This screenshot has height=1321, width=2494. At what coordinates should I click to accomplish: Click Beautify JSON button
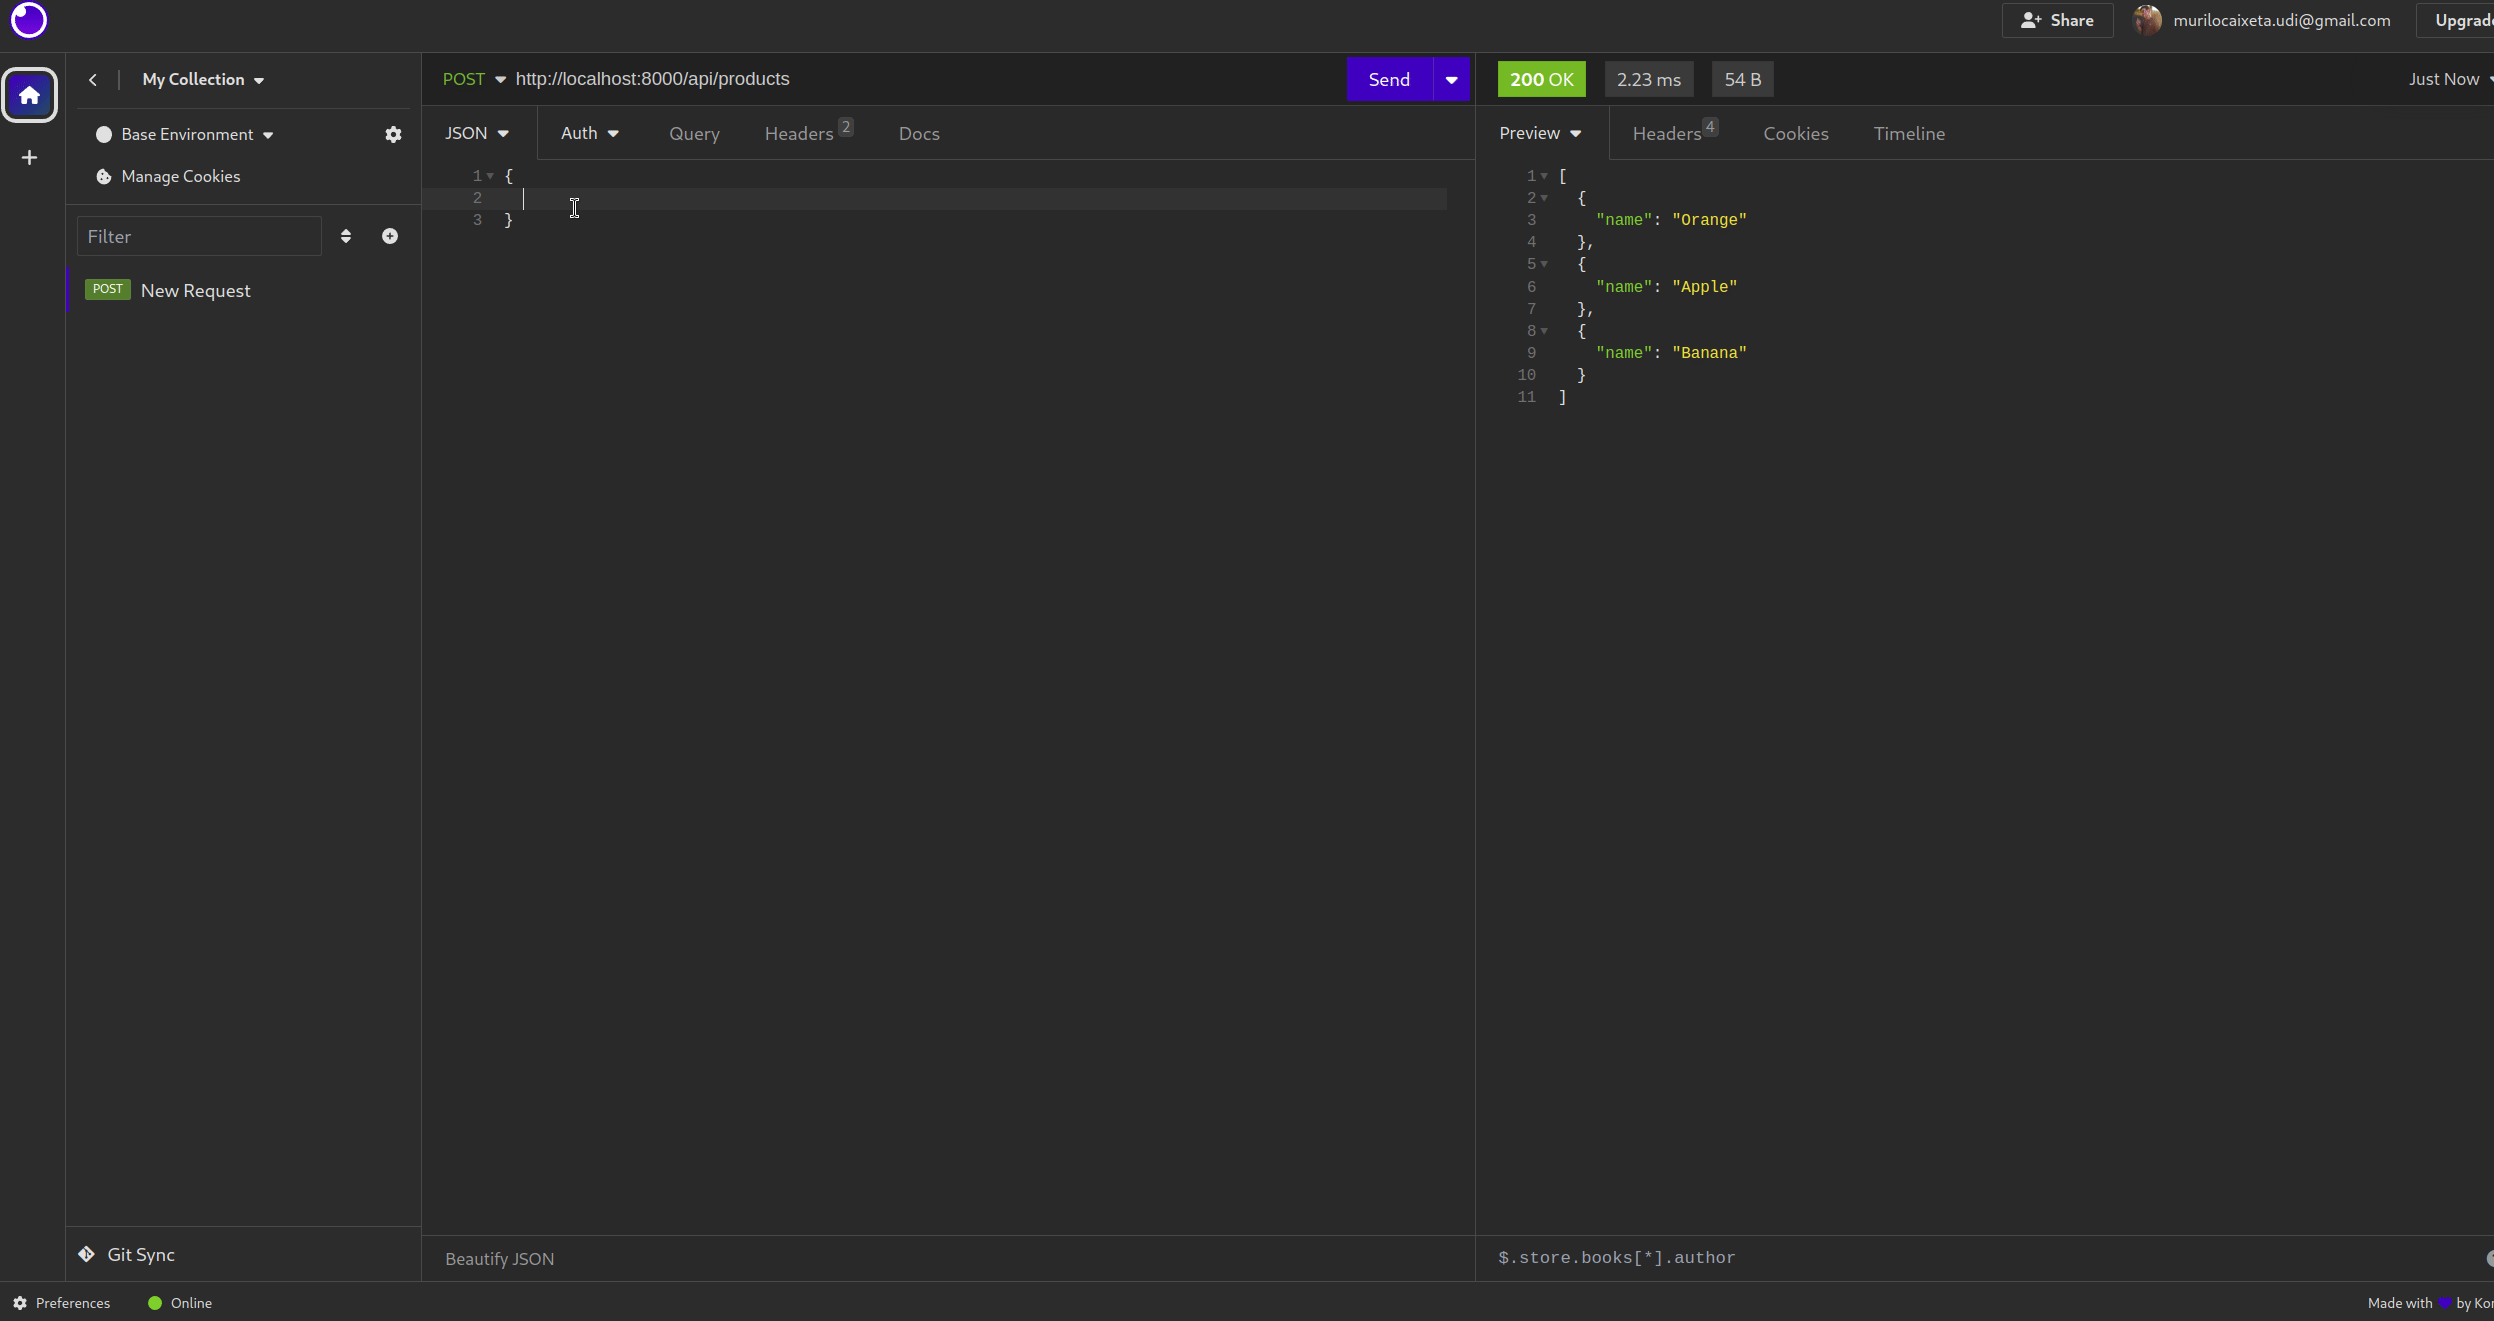(499, 1259)
